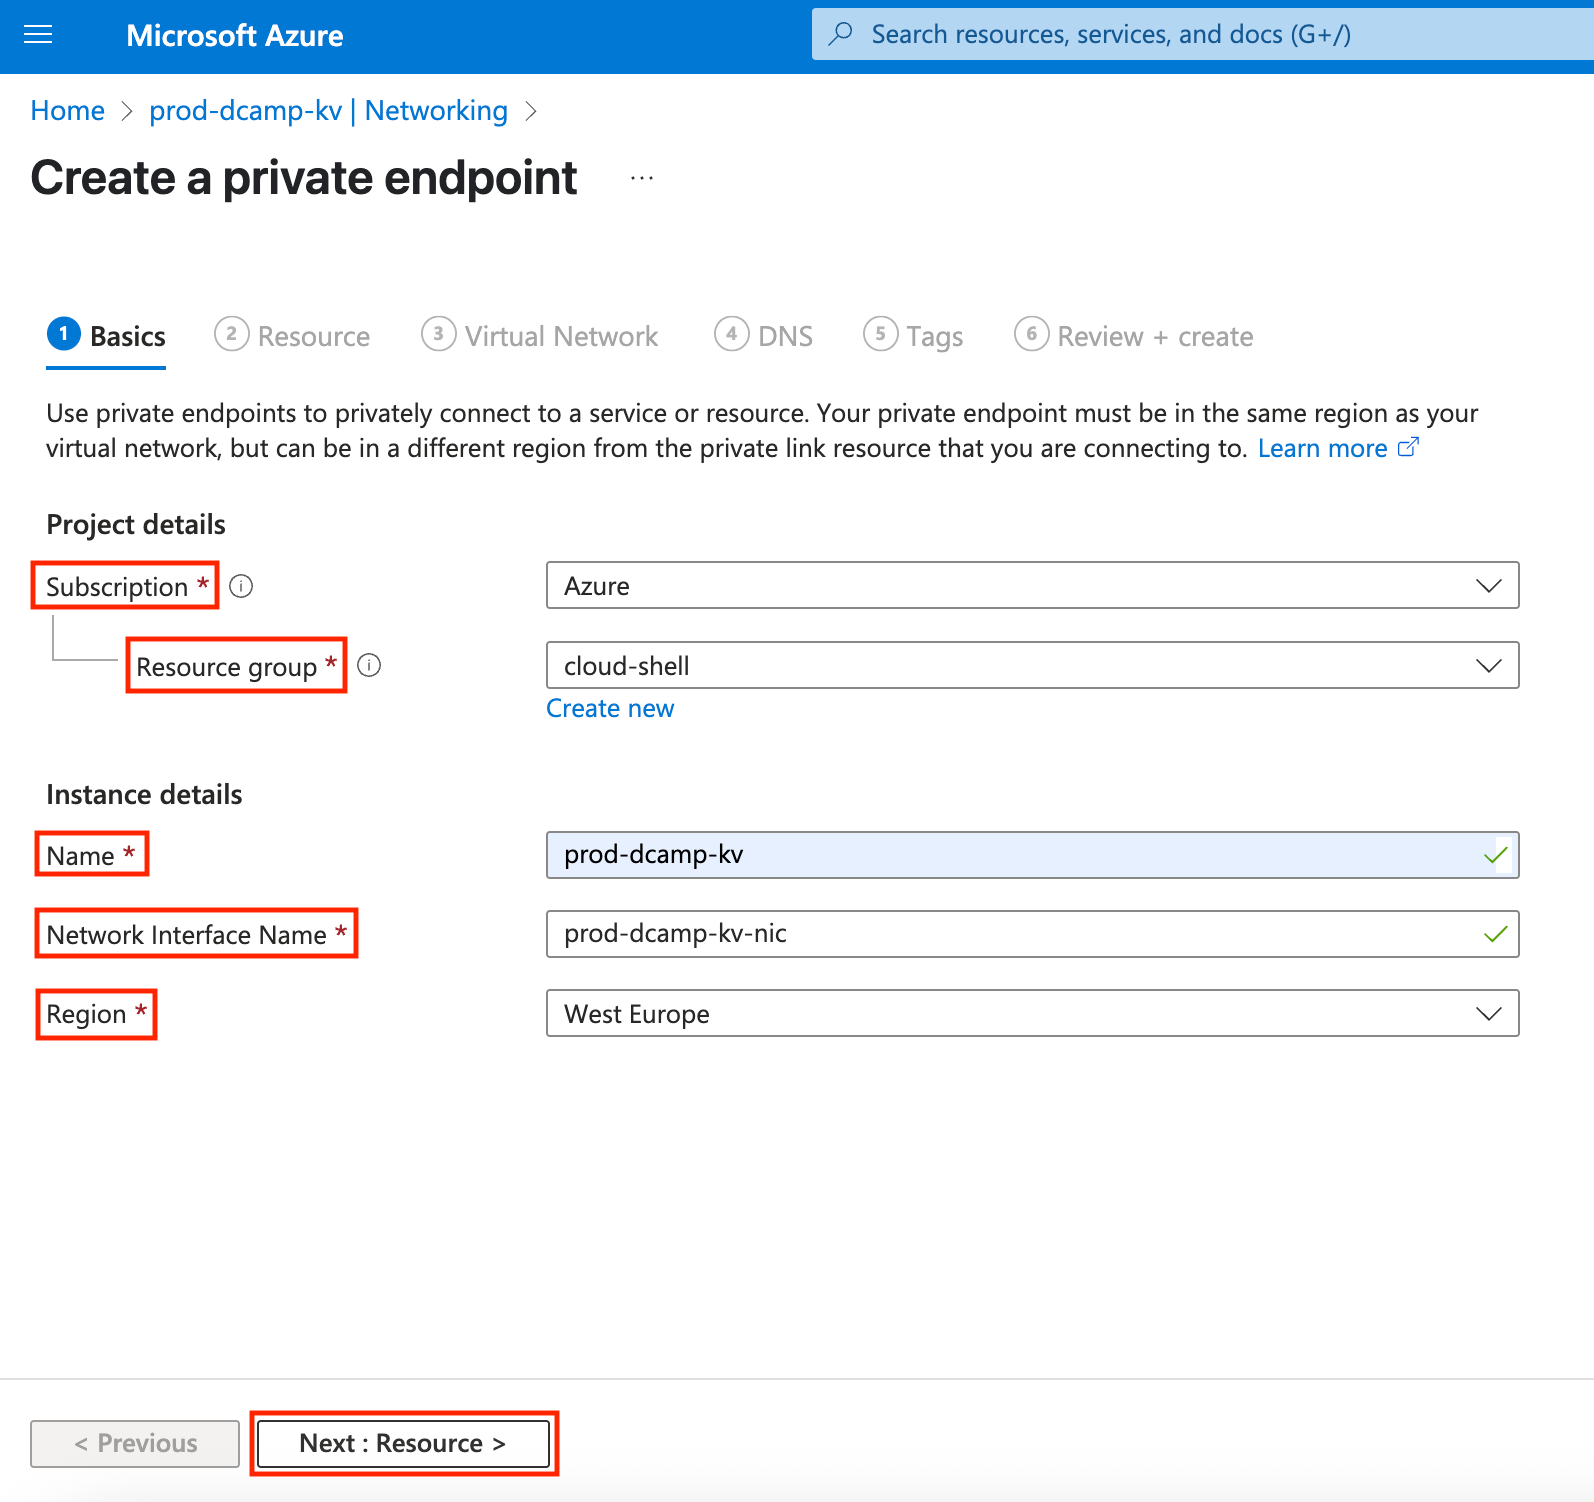Click Create new resource group link
Image resolution: width=1594 pixels, height=1502 pixels.
pos(610,708)
